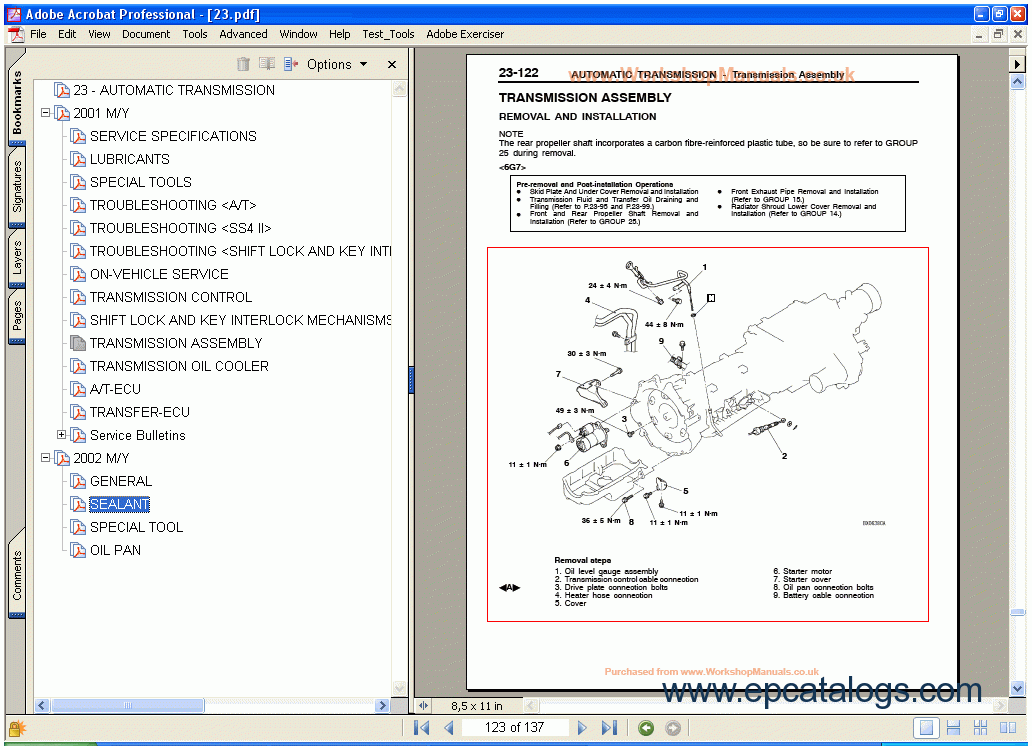Click the expand current bookmark icon
This screenshot has width=1032, height=746.
point(290,64)
